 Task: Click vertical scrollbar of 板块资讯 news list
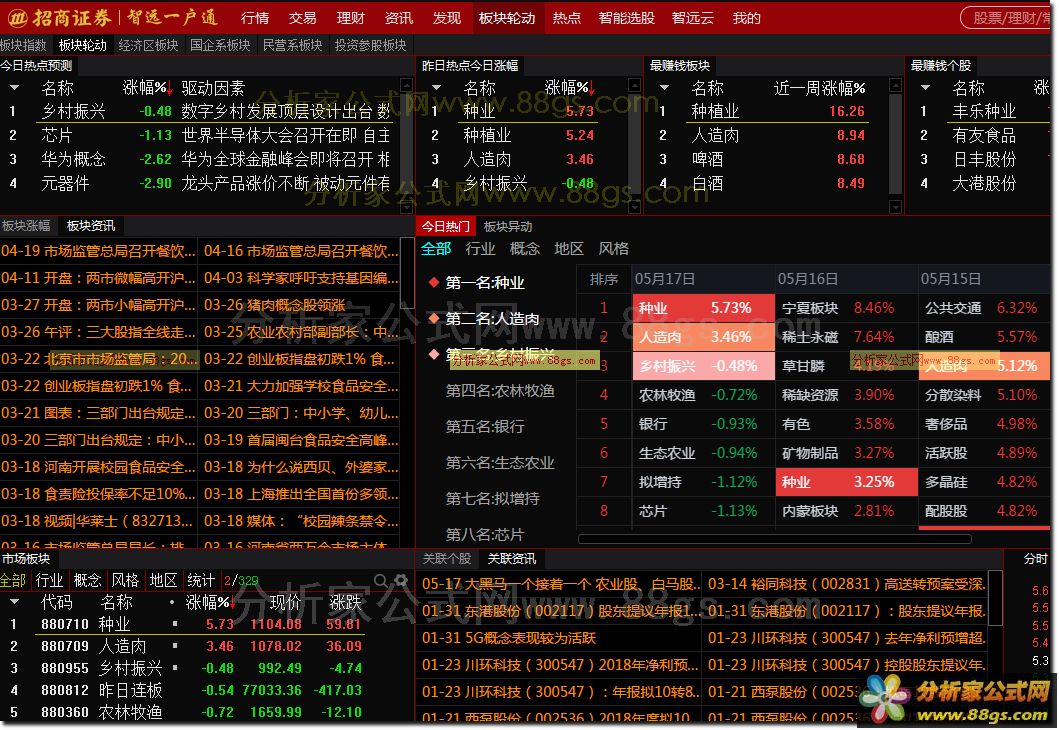(x=407, y=272)
